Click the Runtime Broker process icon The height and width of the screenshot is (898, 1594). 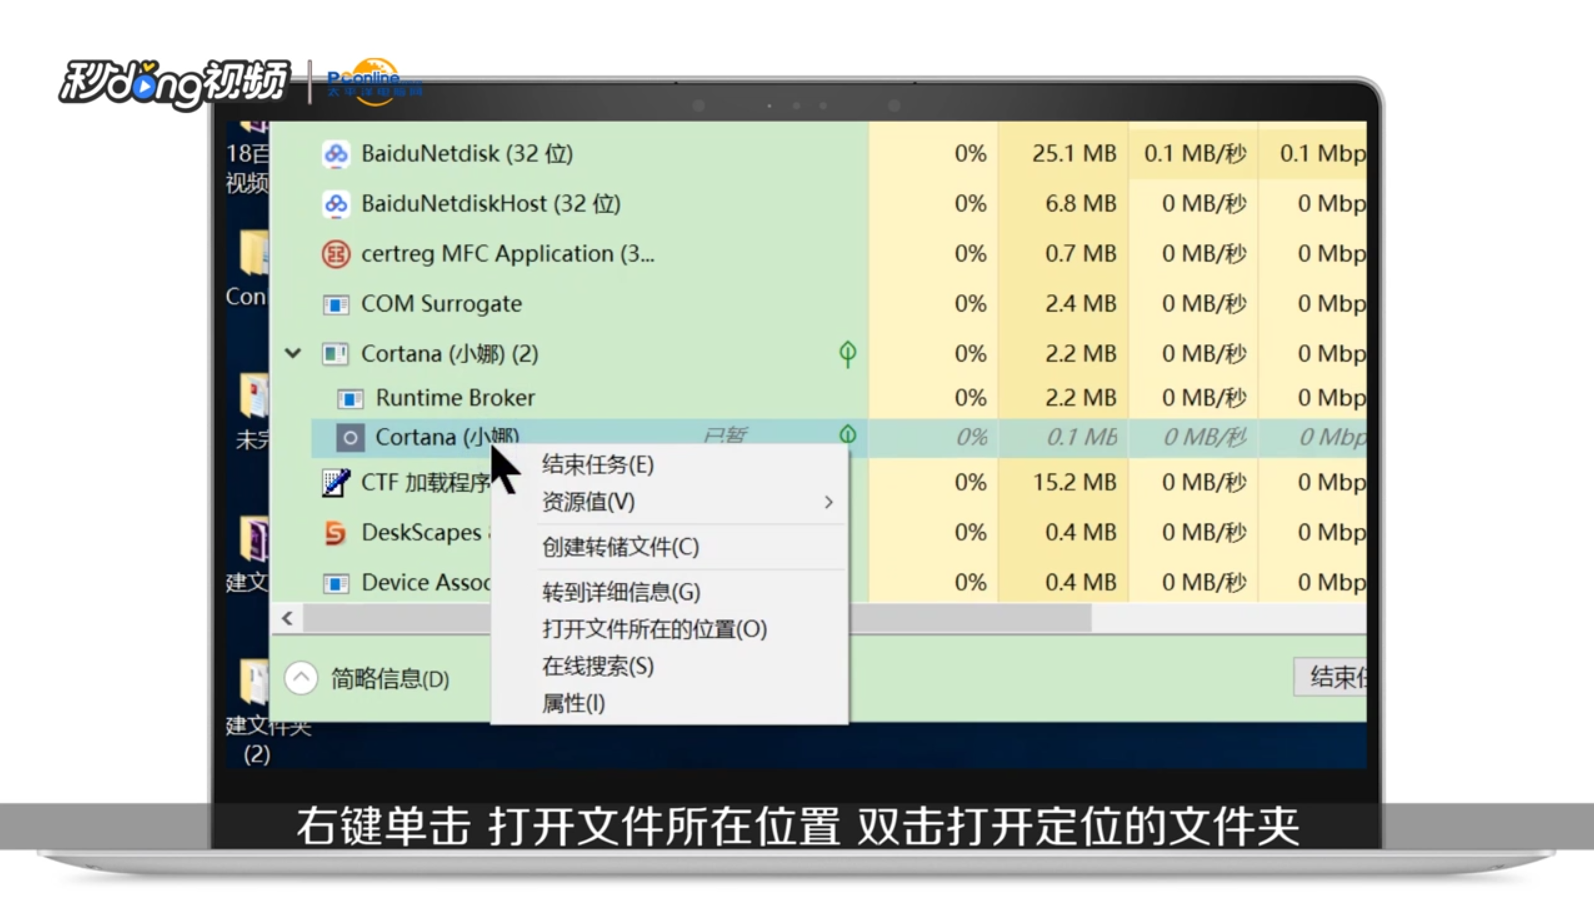350,398
